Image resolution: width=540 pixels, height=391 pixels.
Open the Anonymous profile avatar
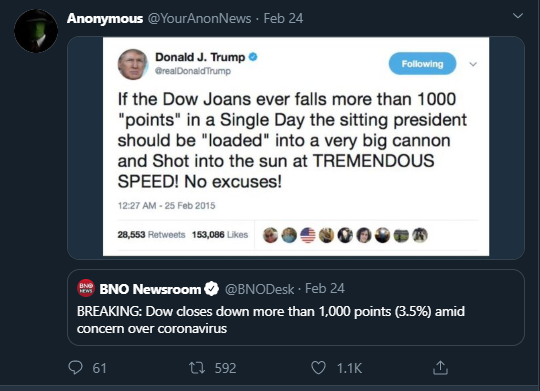tap(36, 31)
